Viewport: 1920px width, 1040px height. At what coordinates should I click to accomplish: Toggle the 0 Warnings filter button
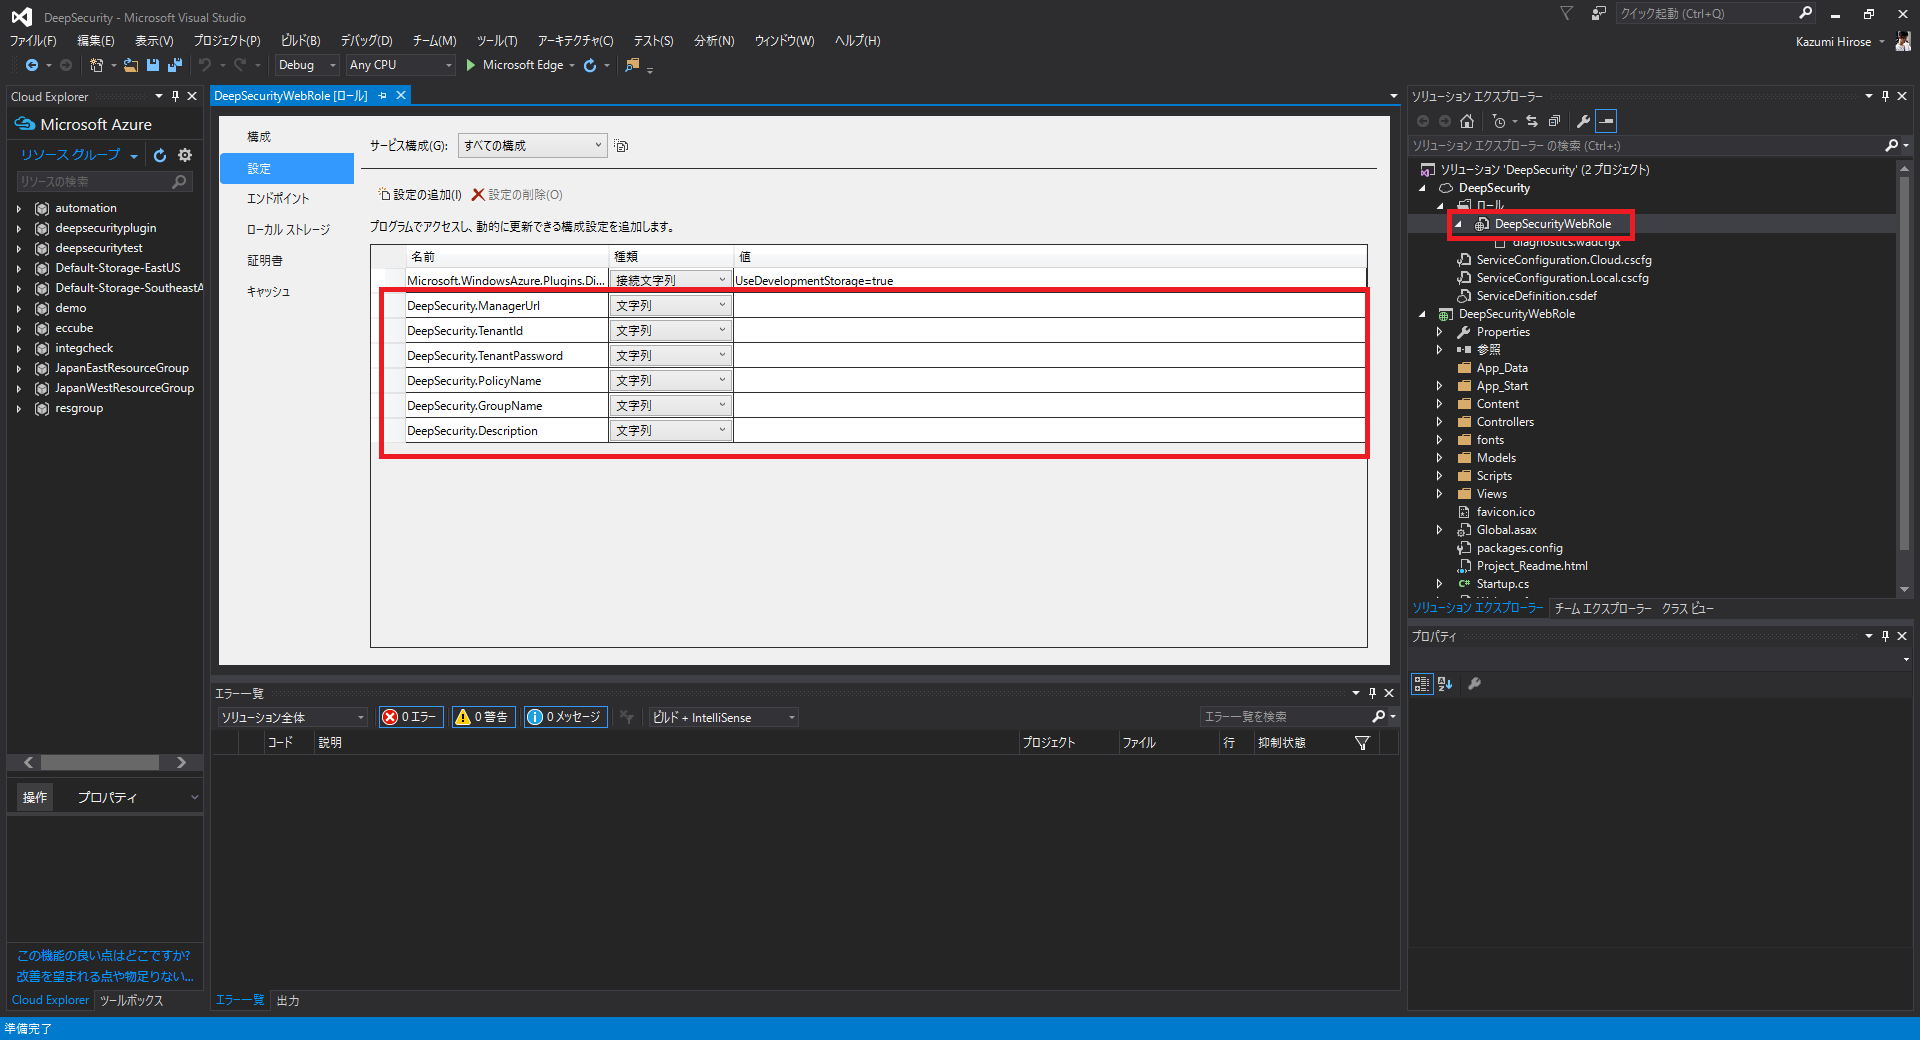pos(483,717)
